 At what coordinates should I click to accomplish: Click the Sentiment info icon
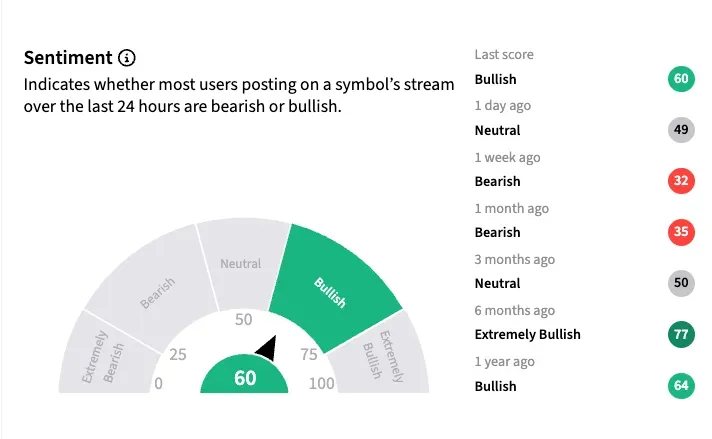[127, 58]
